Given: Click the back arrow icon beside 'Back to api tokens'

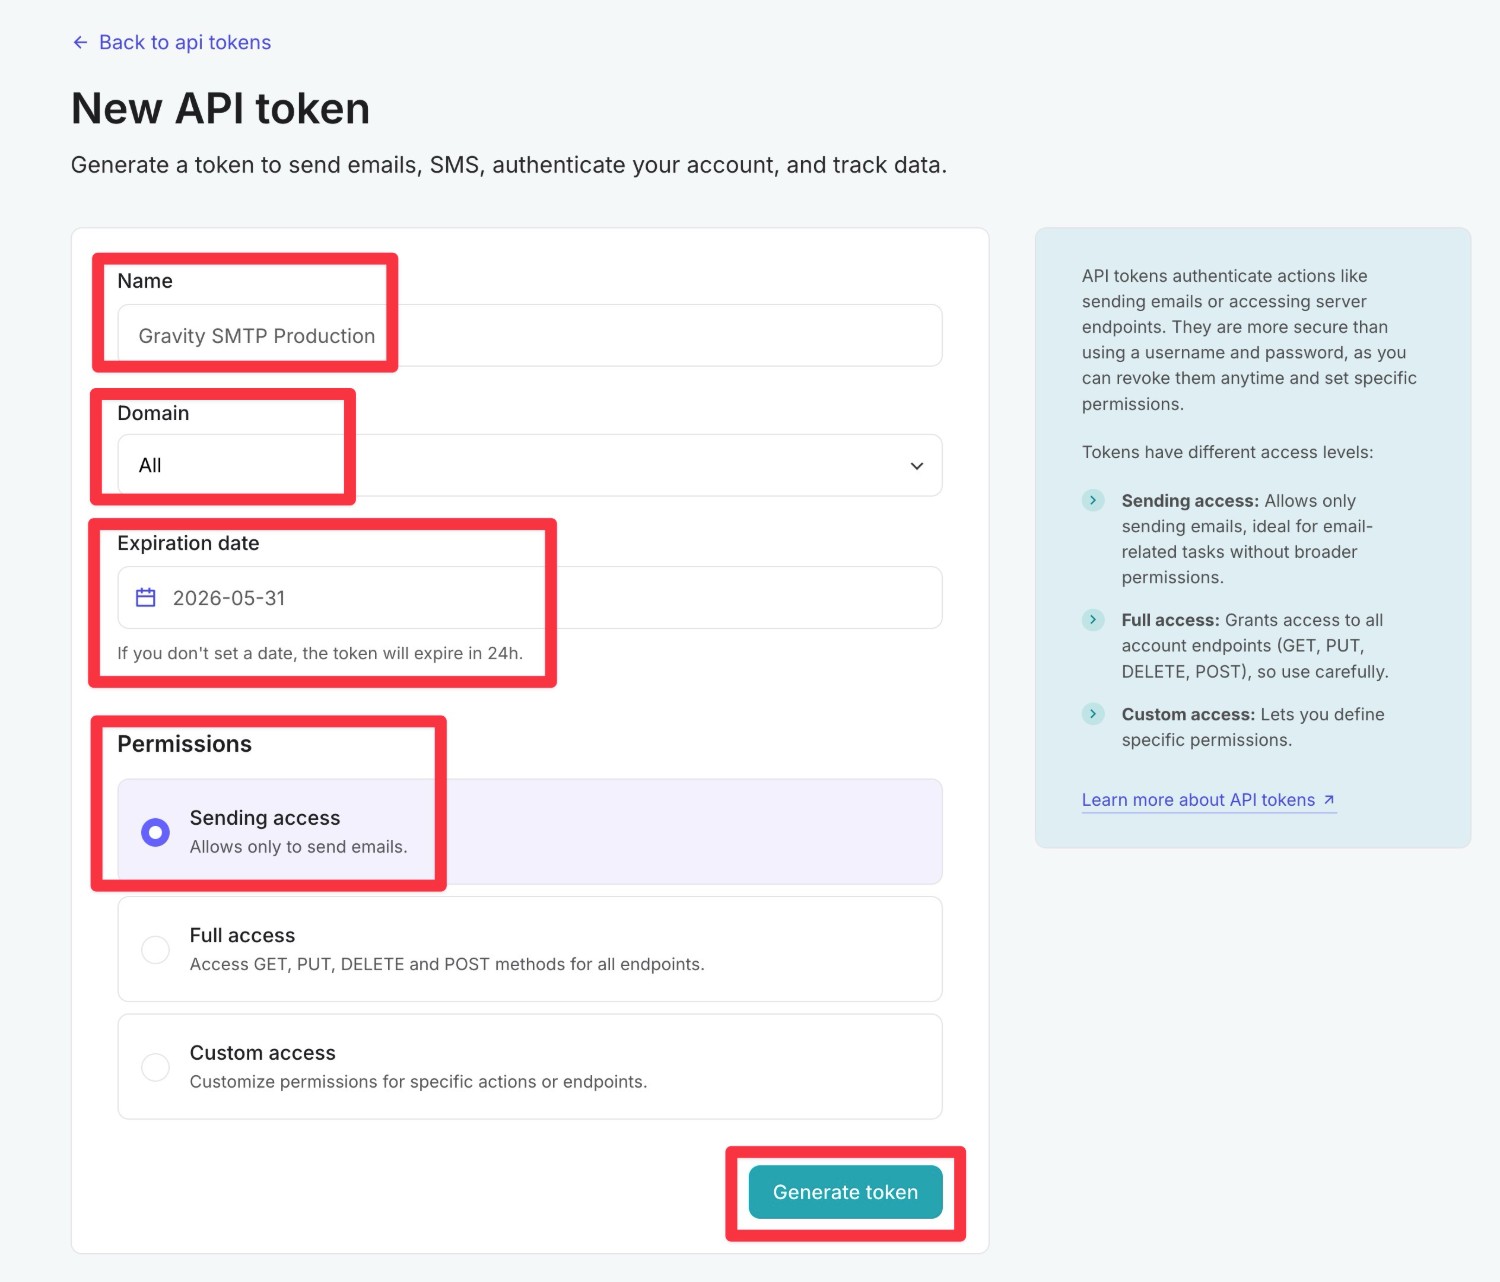Looking at the screenshot, I should click(80, 42).
